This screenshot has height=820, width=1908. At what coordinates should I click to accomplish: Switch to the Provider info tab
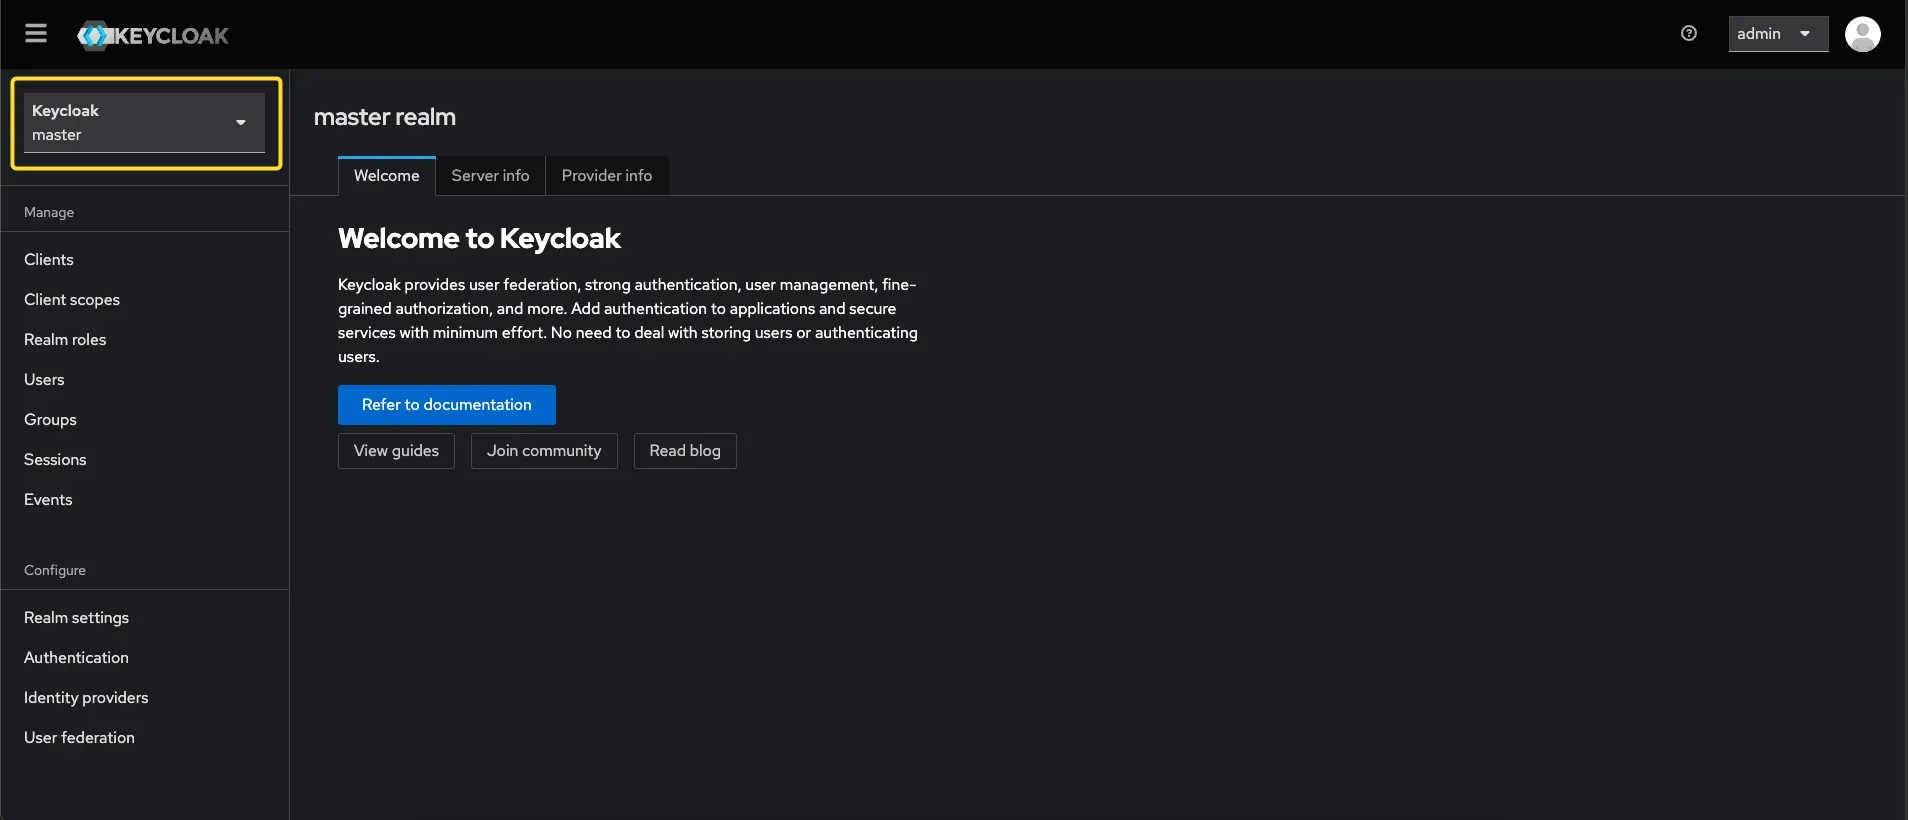point(606,176)
